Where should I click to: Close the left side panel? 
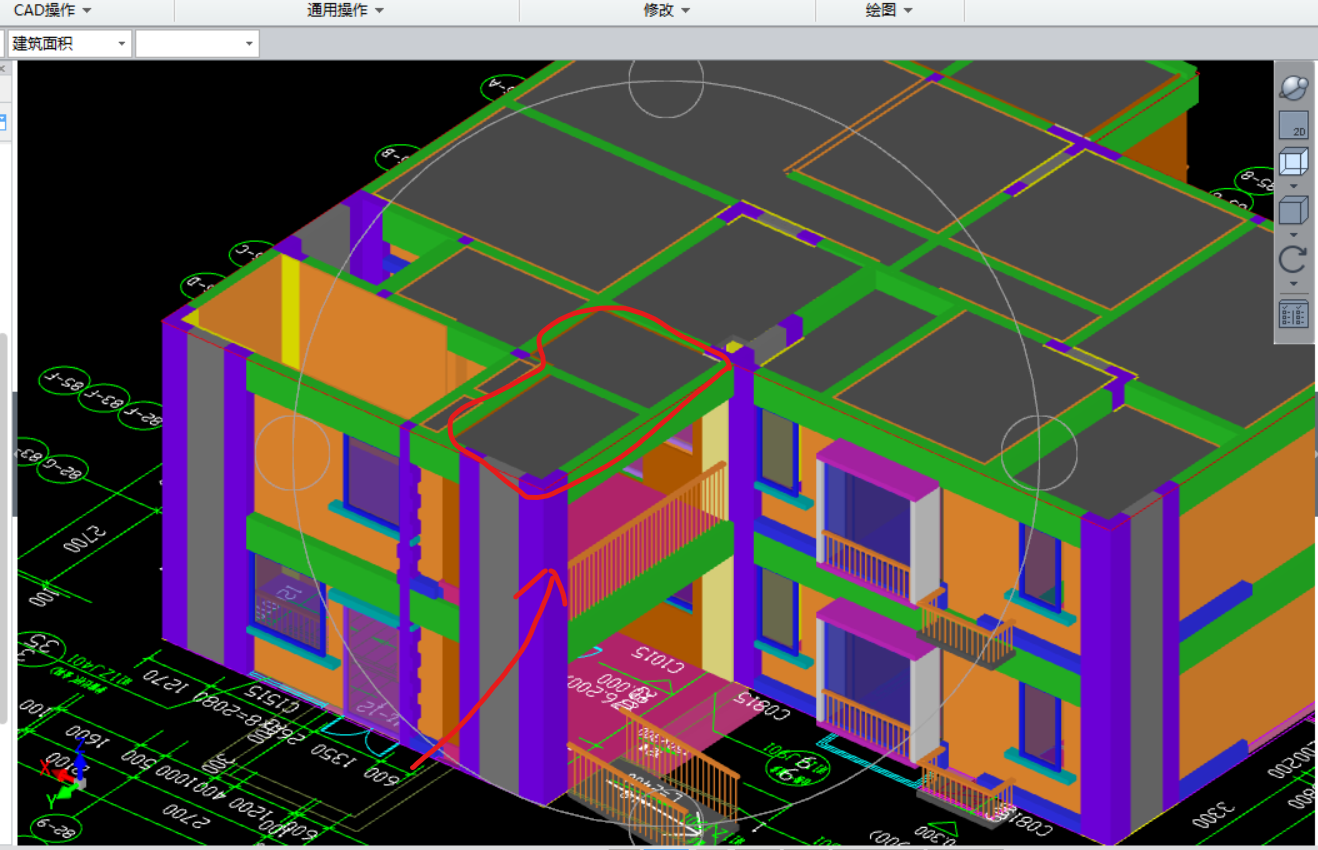[3, 68]
